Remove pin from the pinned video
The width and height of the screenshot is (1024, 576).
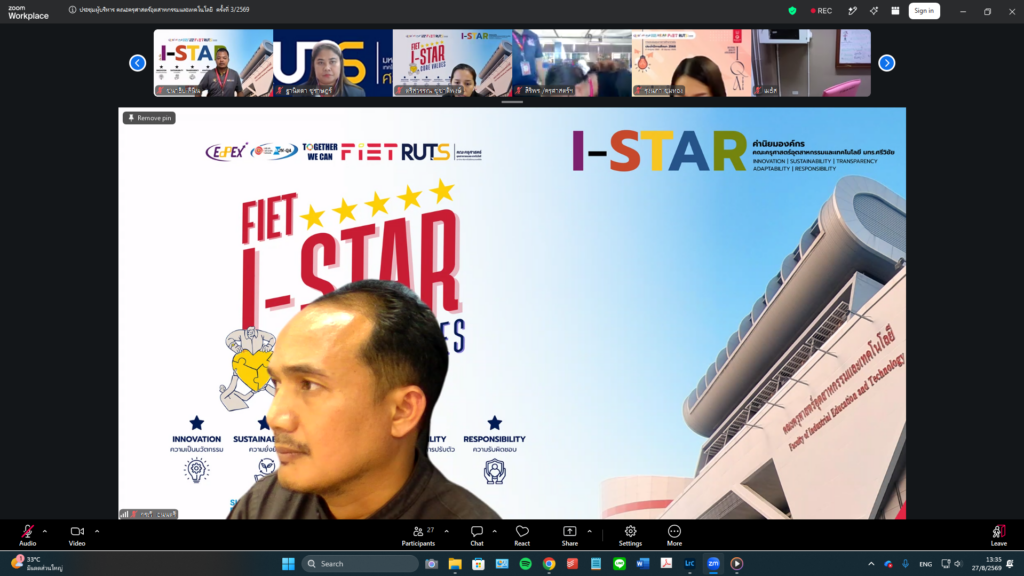[x=150, y=118]
